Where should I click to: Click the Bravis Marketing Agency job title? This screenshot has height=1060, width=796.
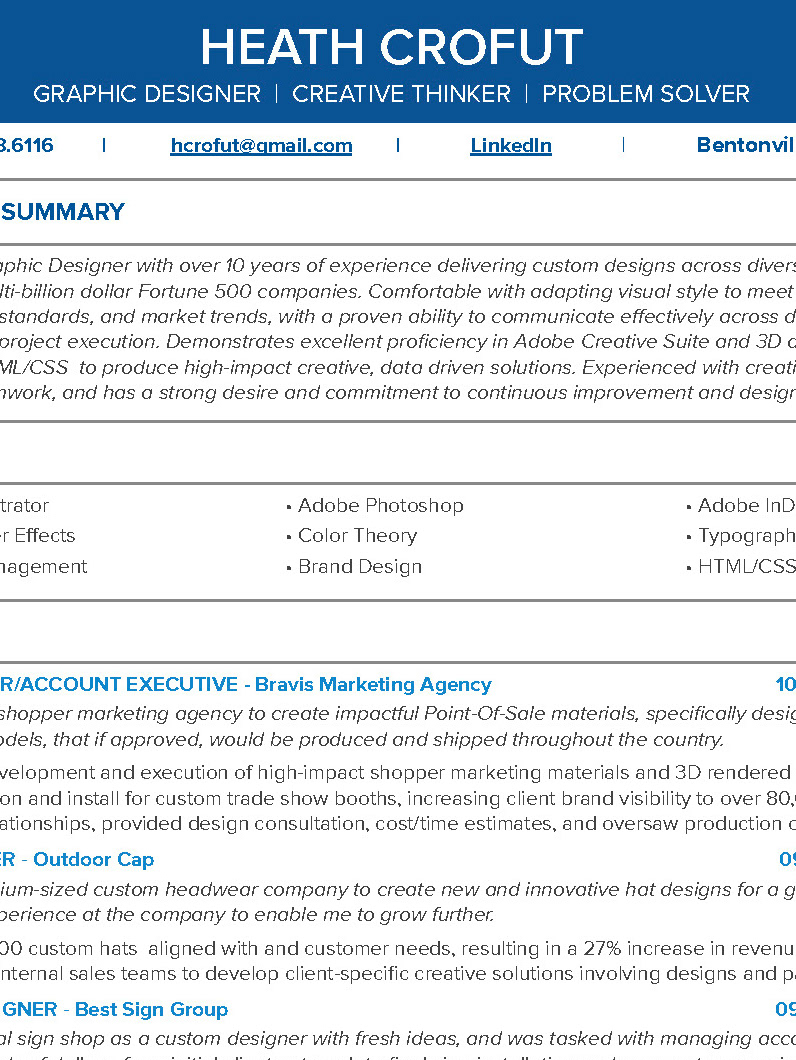point(246,685)
